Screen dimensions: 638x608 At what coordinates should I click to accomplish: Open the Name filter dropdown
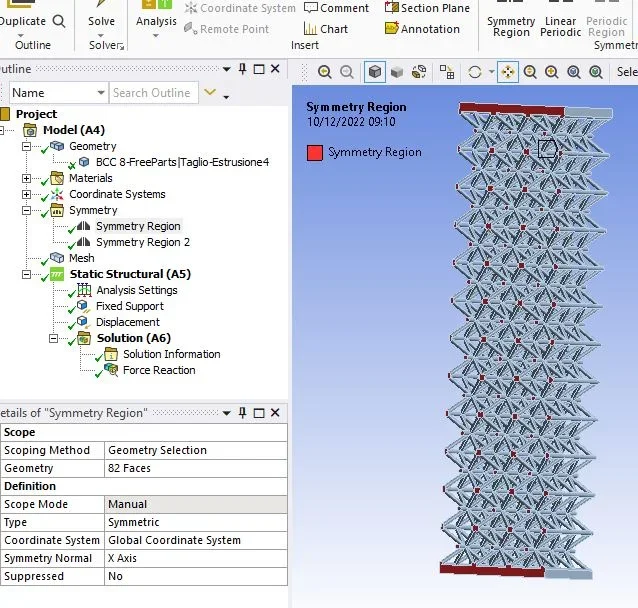coord(99,93)
